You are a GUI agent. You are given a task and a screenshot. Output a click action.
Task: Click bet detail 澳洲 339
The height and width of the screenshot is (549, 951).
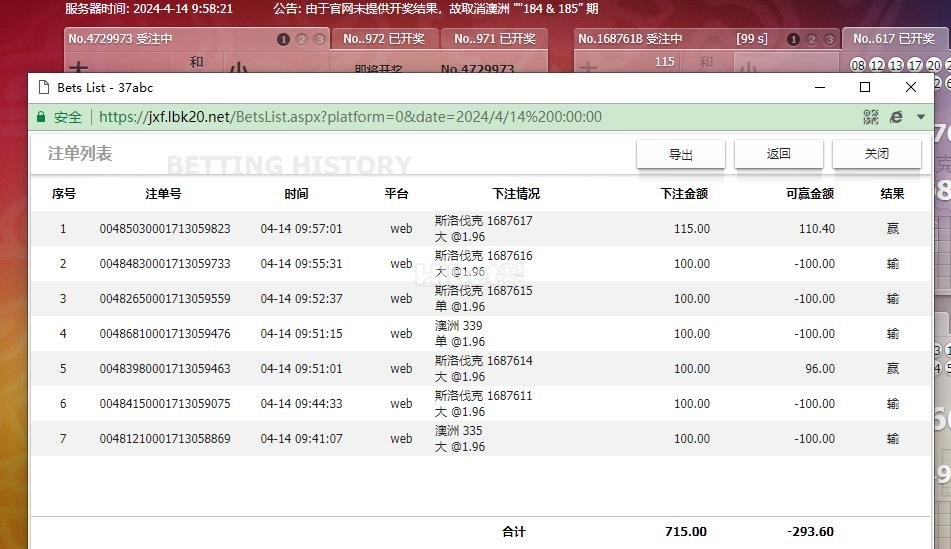tap(459, 326)
